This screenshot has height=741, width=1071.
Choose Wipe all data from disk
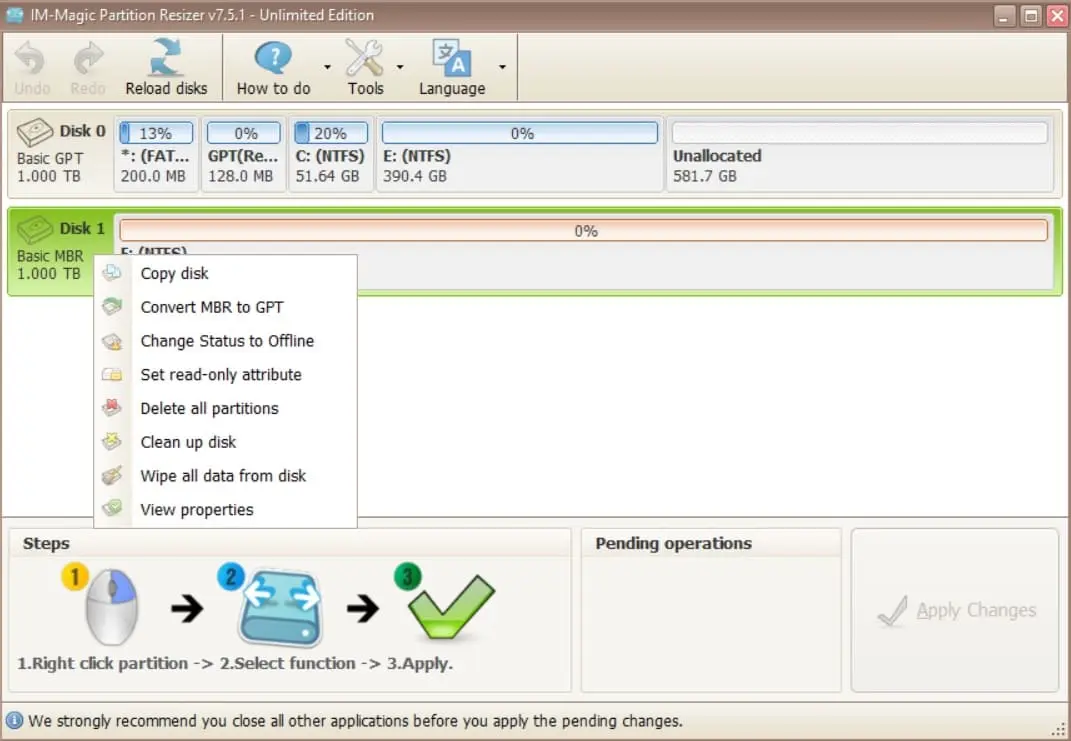pos(225,475)
